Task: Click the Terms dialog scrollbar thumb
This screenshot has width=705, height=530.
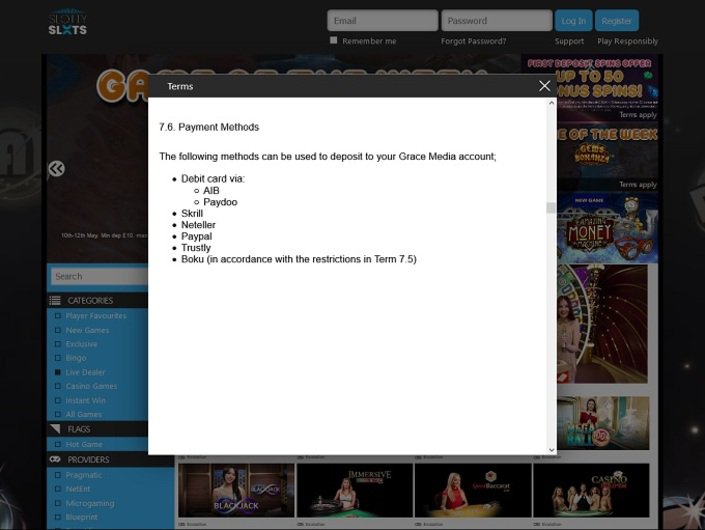Action: coord(551,208)
